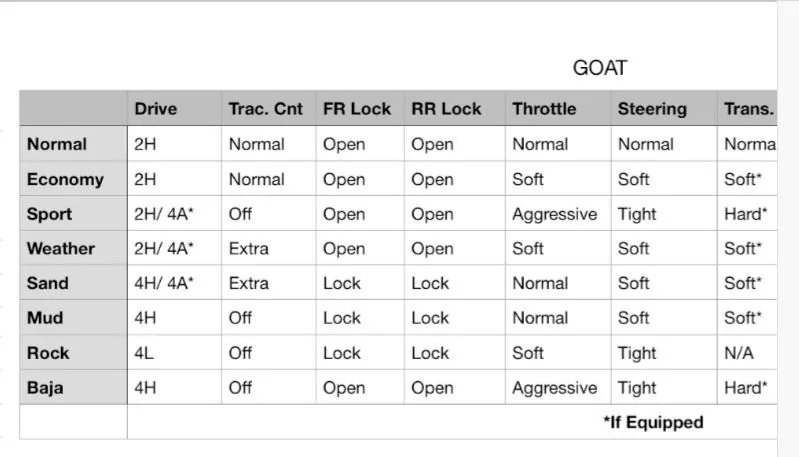Click the Sport row label
799x457 pixels.
tap(49, 214)
